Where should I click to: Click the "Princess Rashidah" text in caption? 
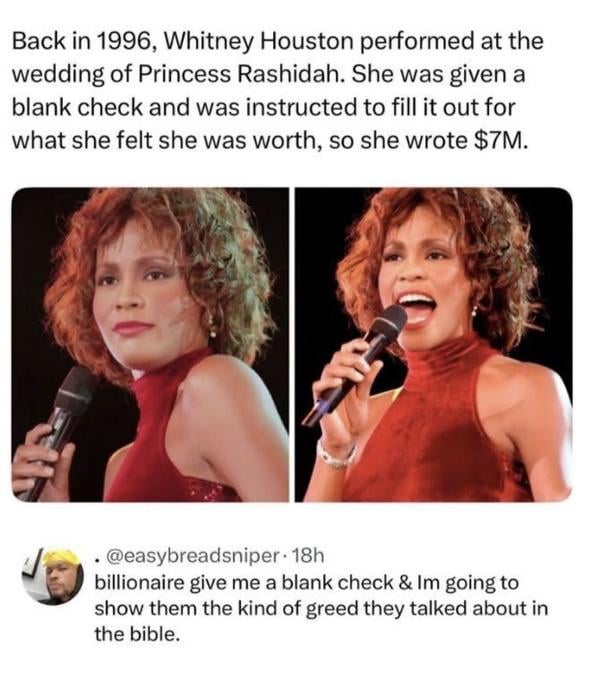[231, 74]
